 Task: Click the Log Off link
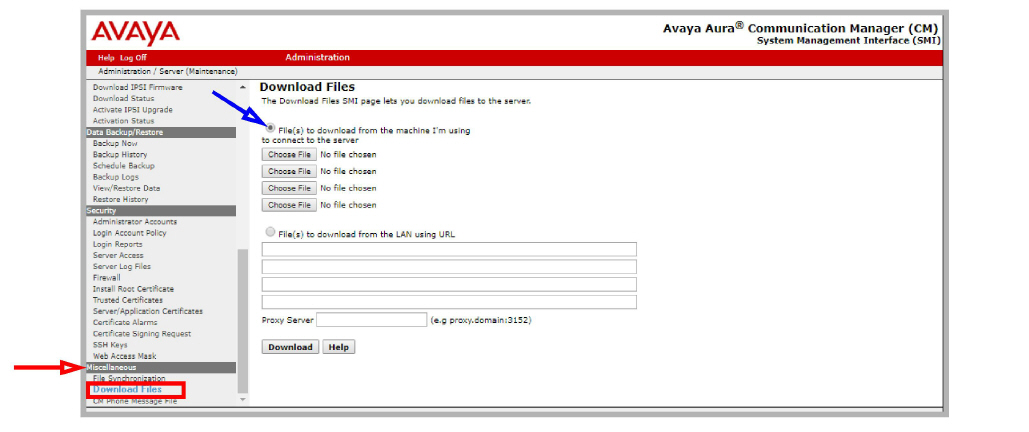pyautogui.click(x=133, y=58)
